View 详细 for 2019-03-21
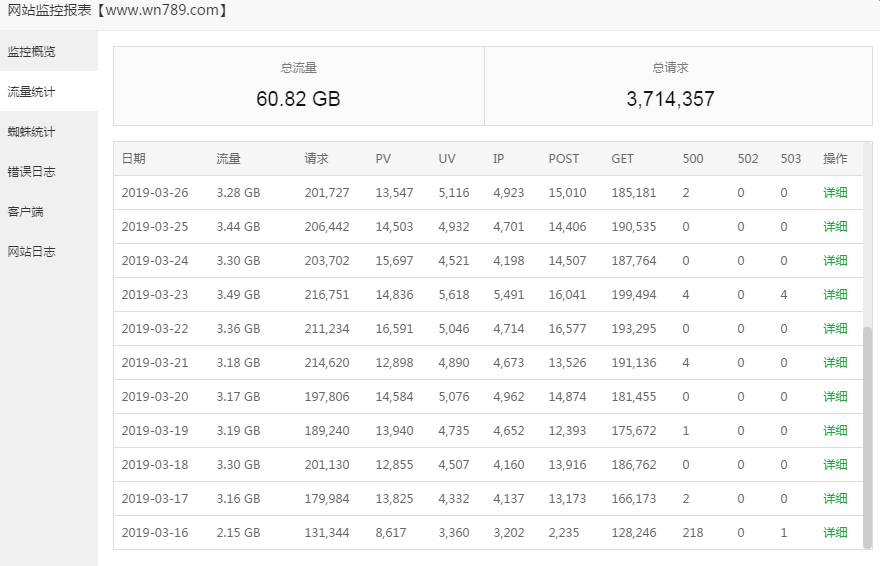 (x=835, y=363)
